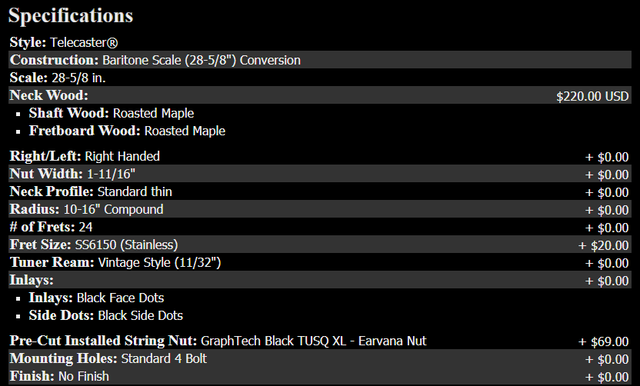The height and width of the screenshot is (386, 640).
Task: Select the Side Dots Black Side Dots item
Action: (x=106, y=315)
